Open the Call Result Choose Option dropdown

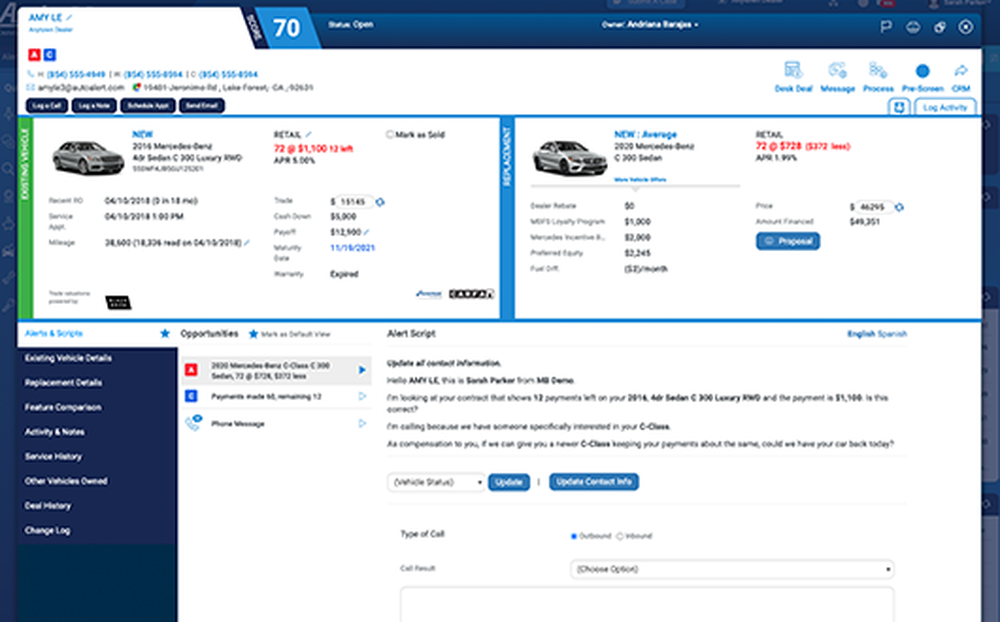(x=732, y=569)
